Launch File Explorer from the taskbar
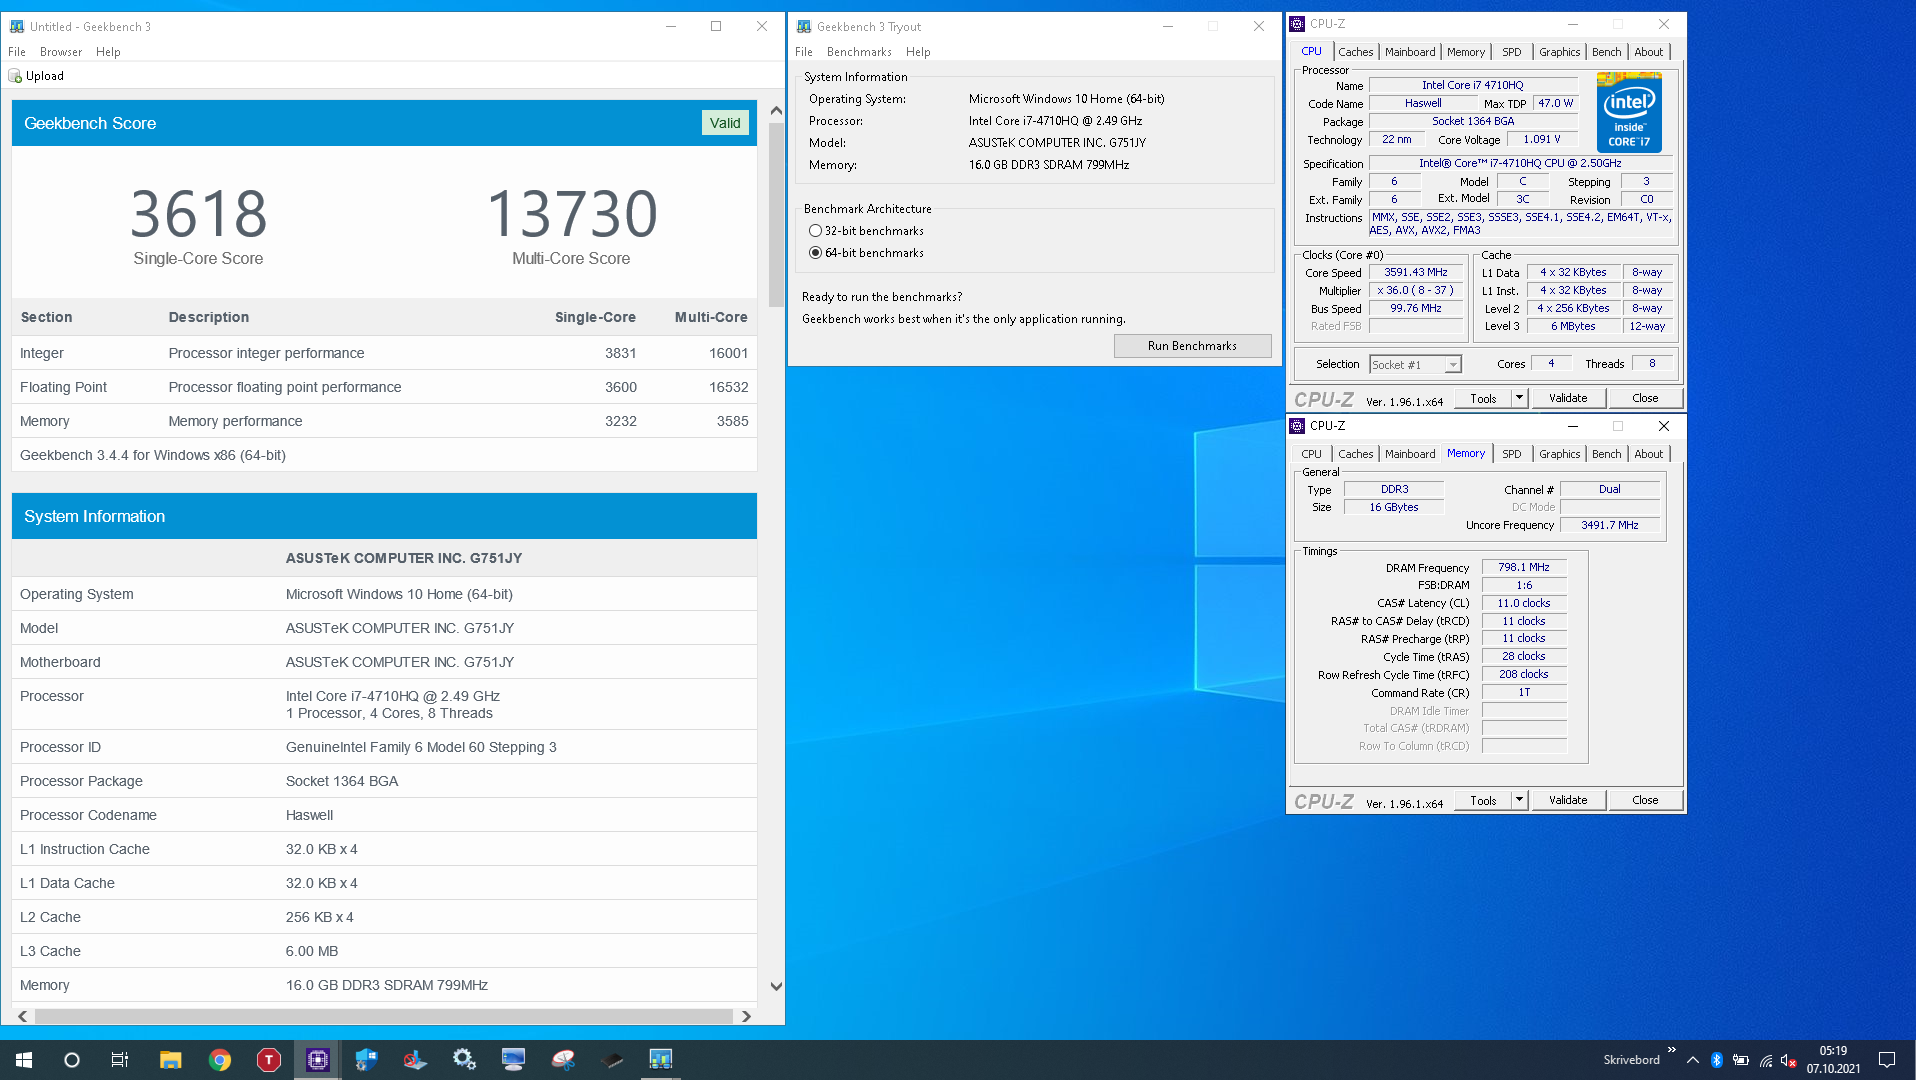This screenshot has width=1916, height=1080. coord(170,1060)
